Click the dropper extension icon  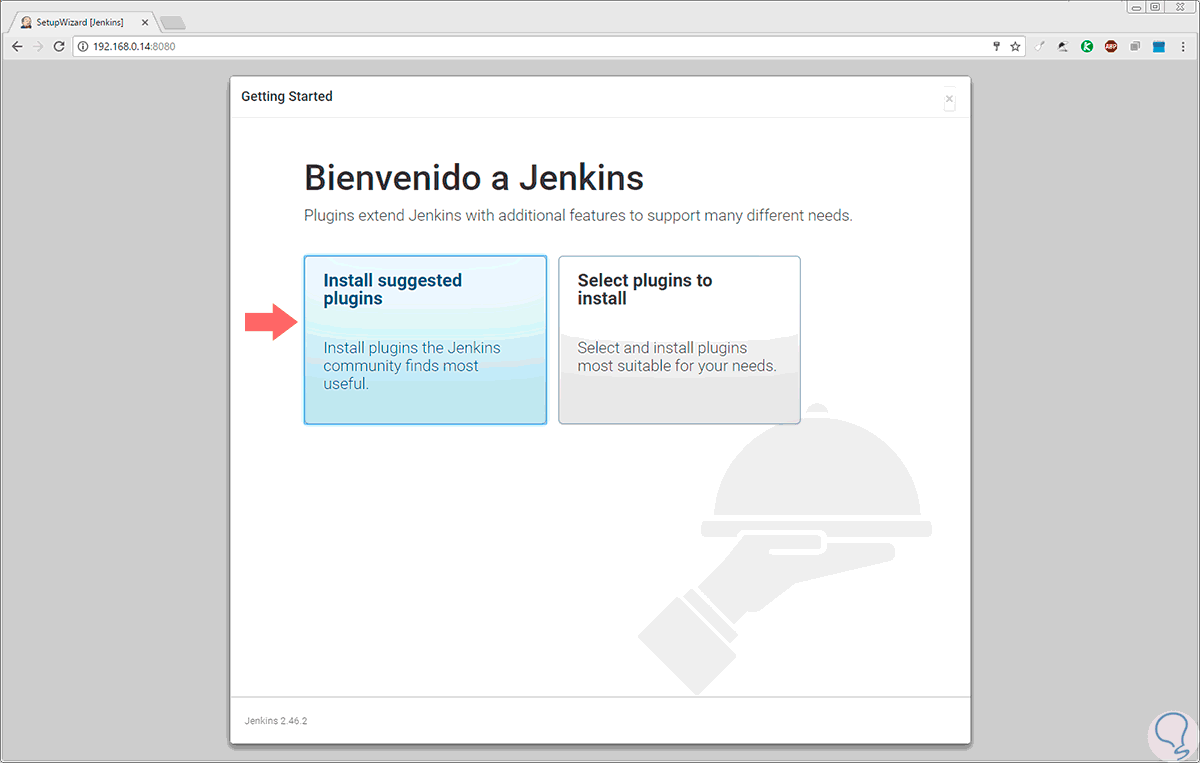pos(1040,46)
